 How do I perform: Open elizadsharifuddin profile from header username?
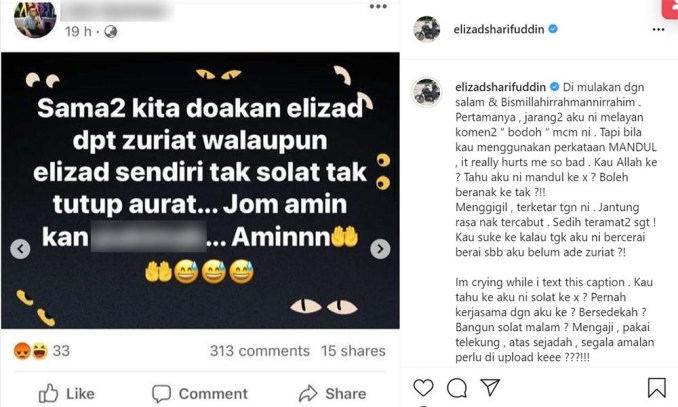tap(499, 29)
